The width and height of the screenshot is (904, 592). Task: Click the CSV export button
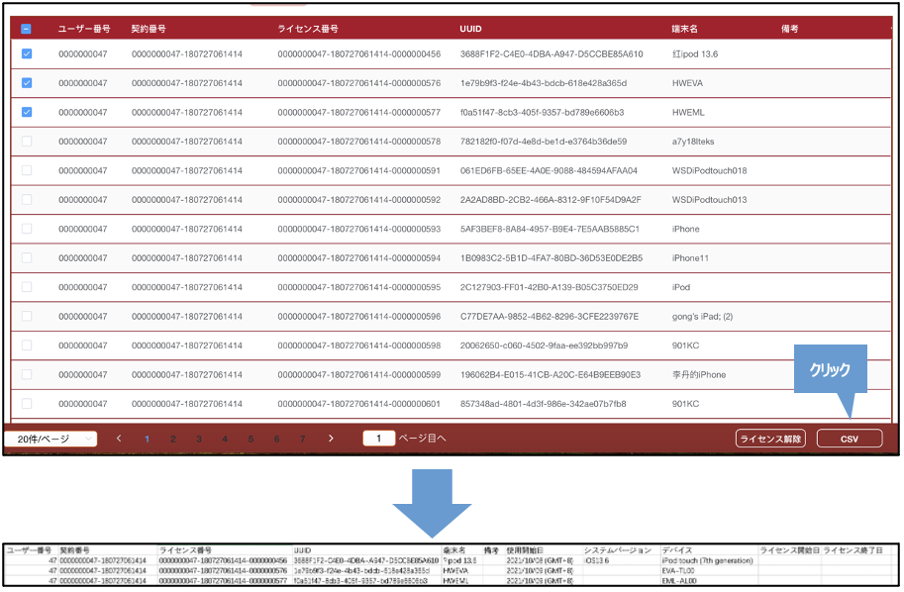point(849,438)
